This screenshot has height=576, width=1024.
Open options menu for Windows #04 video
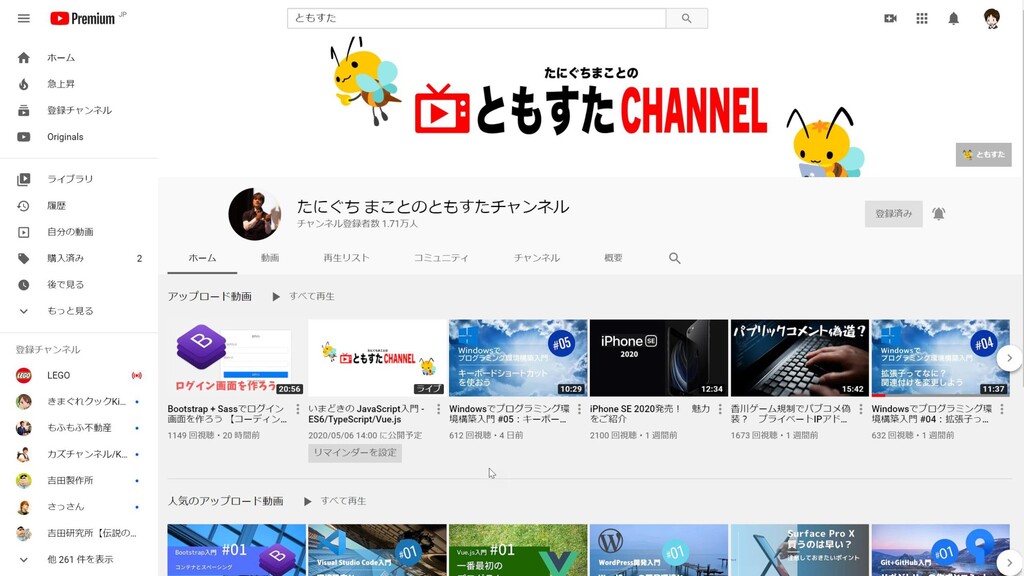[1002, 409]
